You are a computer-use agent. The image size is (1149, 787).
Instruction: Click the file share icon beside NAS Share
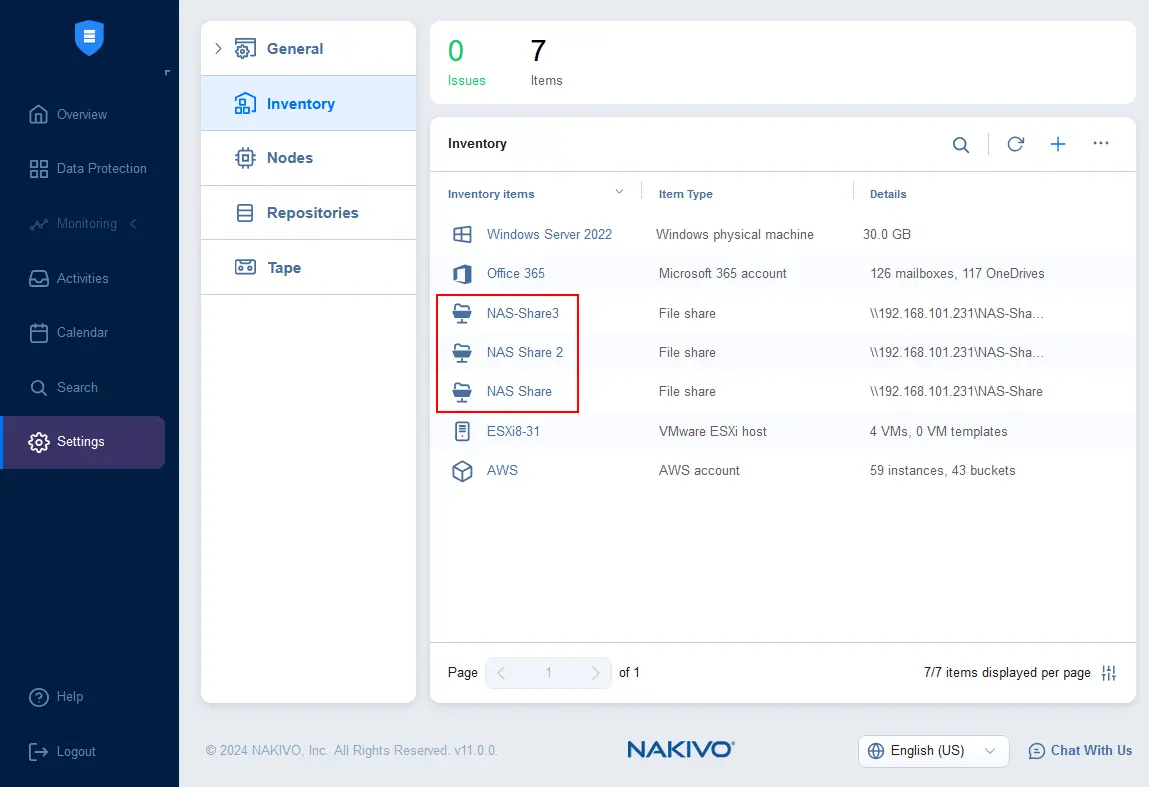coord(462,392)
